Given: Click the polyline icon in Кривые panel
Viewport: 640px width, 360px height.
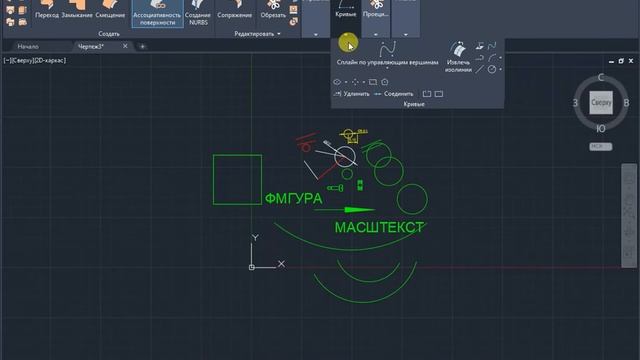Looking at the screenshot, I should tap(480, 58).
